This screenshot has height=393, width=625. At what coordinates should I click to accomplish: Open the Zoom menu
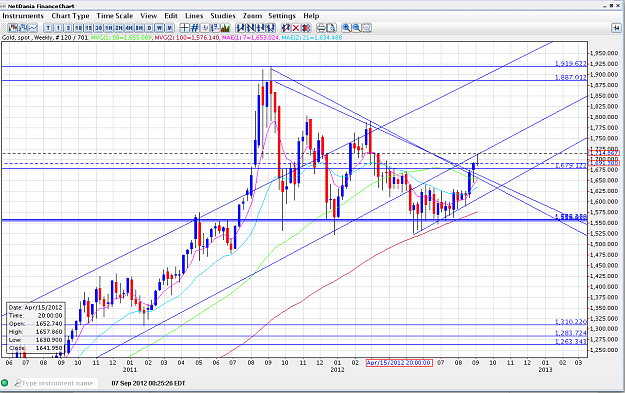252,16
